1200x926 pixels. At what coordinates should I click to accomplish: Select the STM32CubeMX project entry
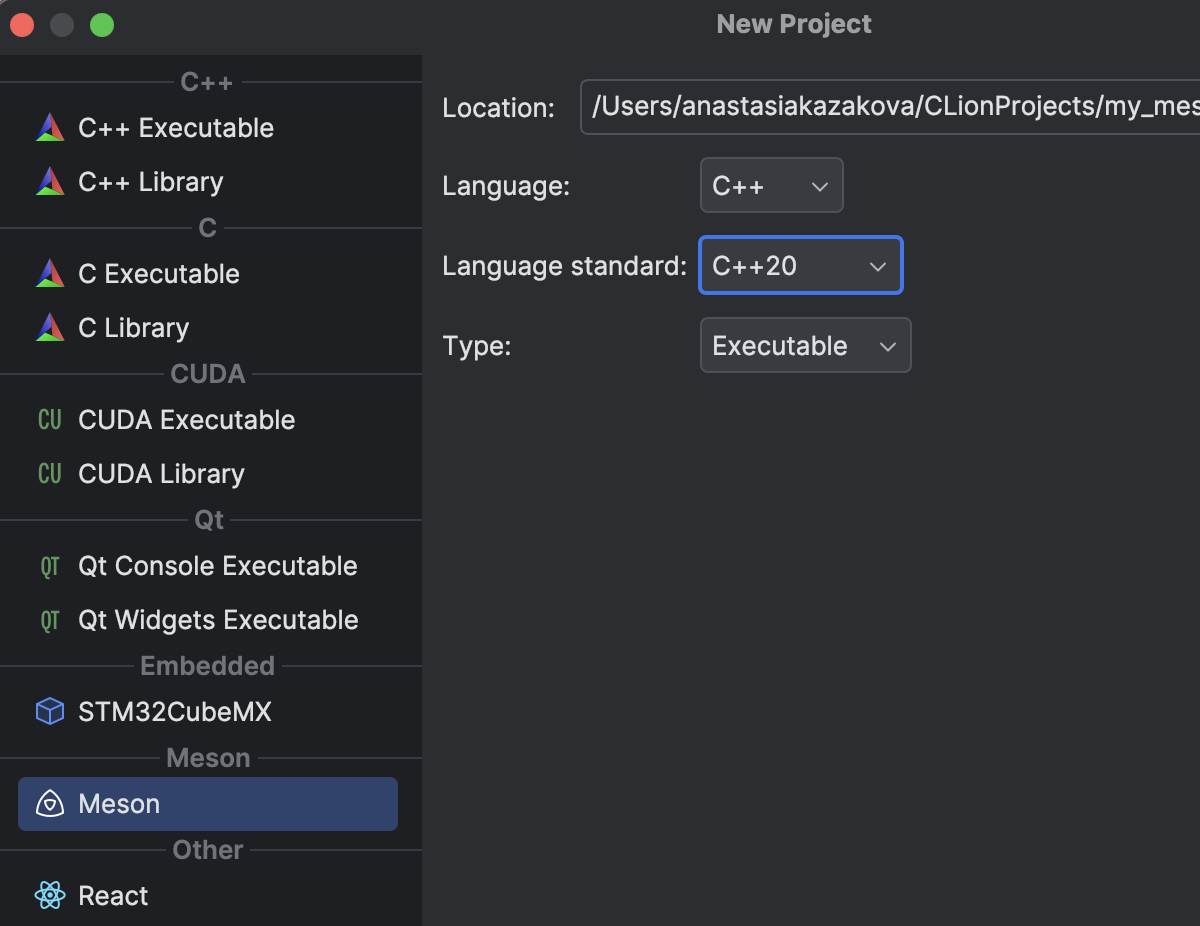tap(175, 712)
